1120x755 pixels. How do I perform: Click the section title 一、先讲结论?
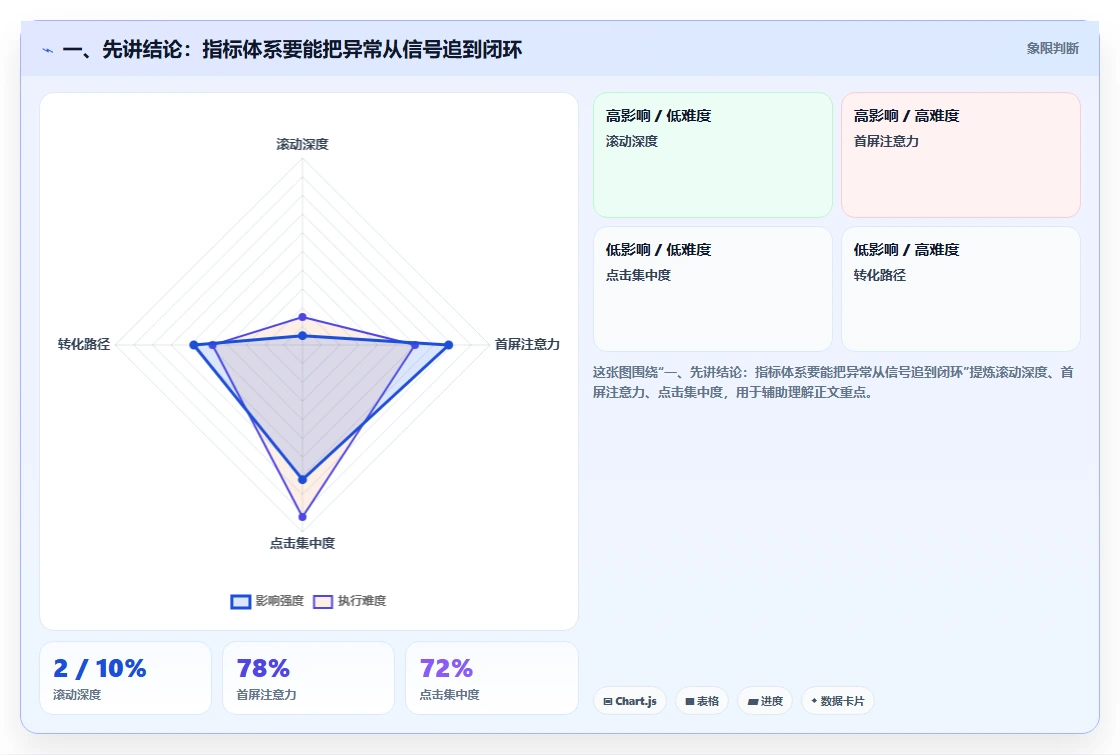(x=292, y=49)
